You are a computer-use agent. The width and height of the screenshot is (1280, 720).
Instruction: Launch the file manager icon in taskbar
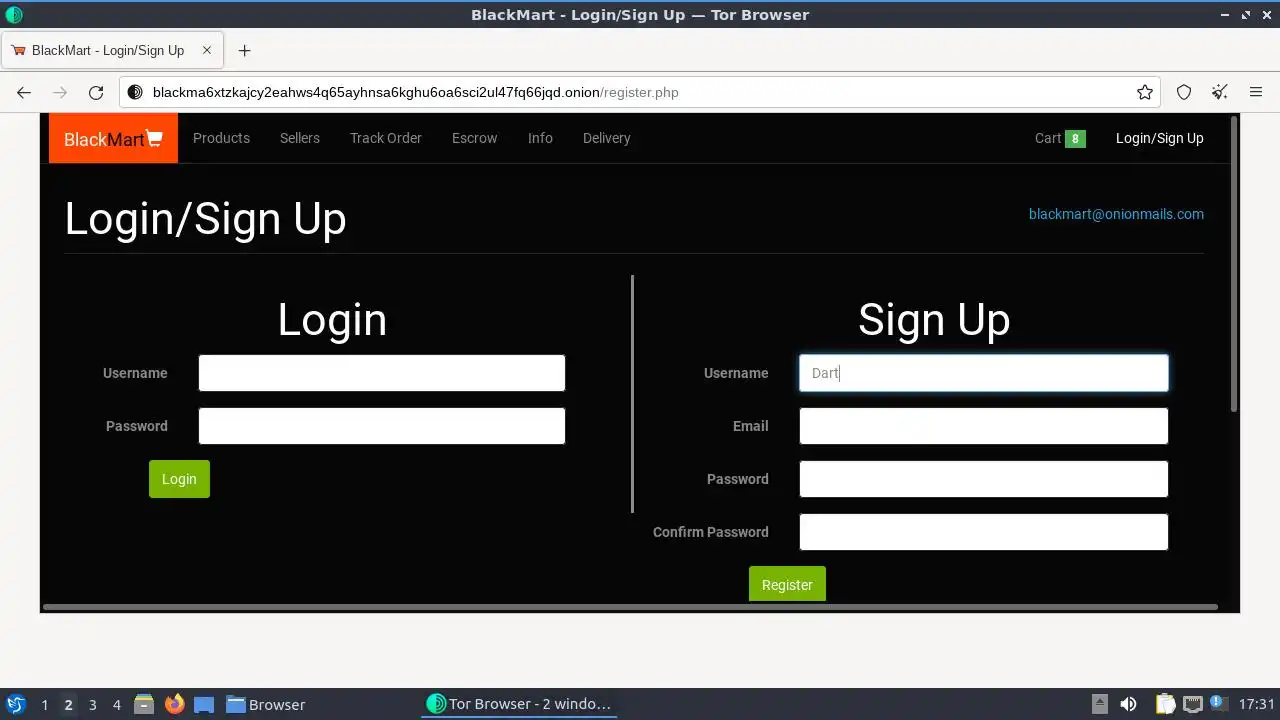144,704
